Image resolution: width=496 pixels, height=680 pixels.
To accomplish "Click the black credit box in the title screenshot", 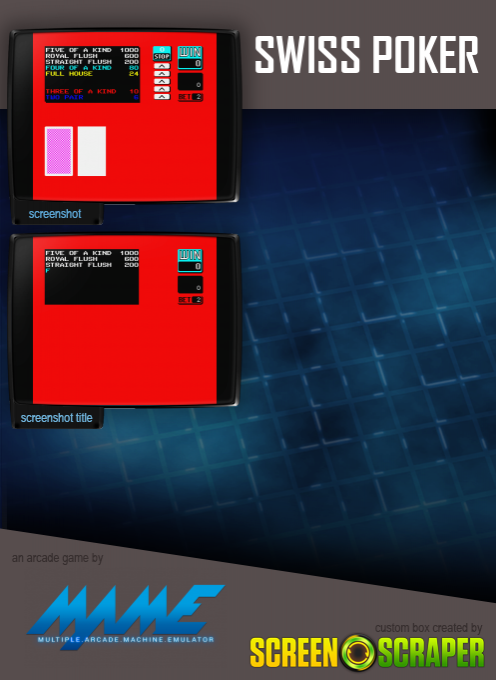I will click(190, 284).
